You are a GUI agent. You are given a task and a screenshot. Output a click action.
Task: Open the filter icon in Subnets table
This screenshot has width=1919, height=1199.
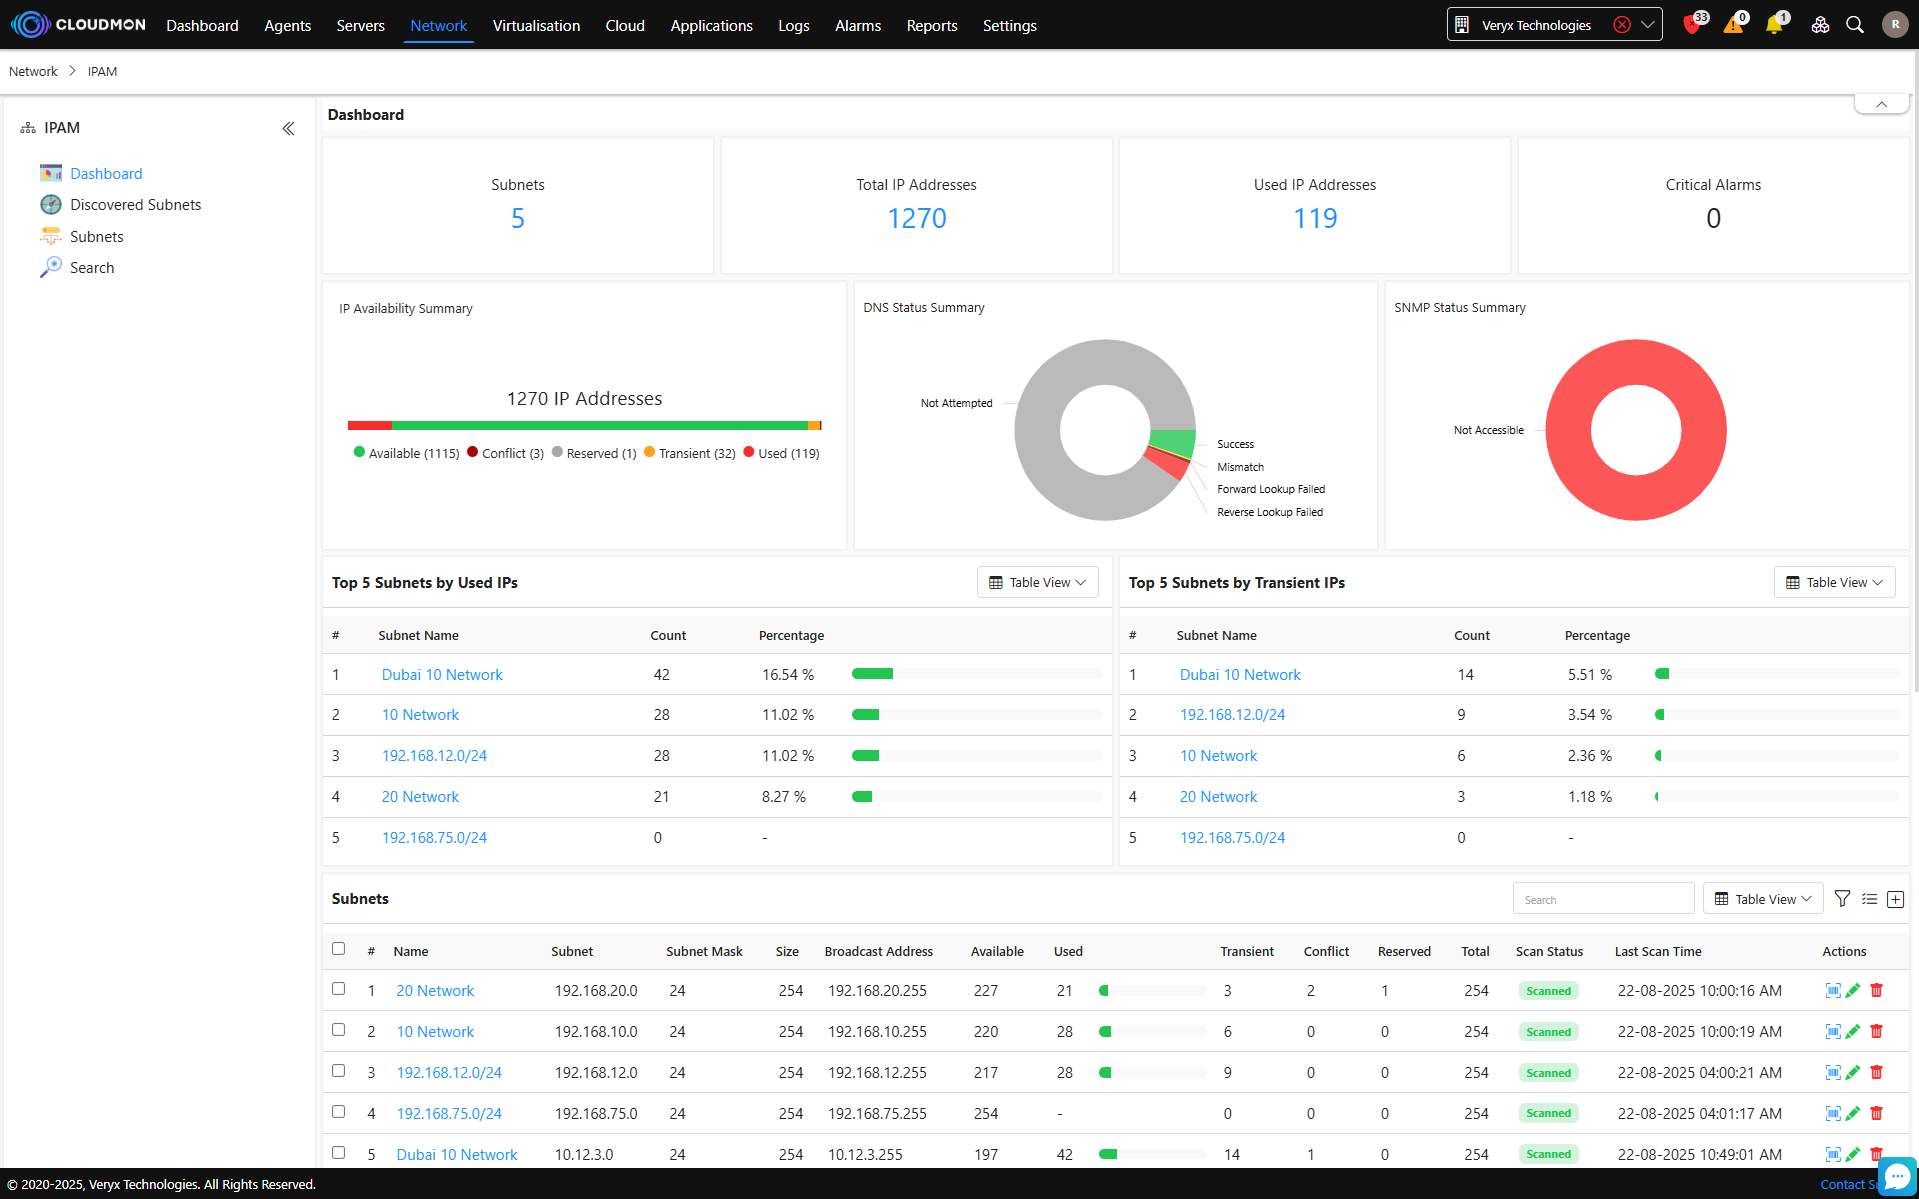[x=1842, y=899]
